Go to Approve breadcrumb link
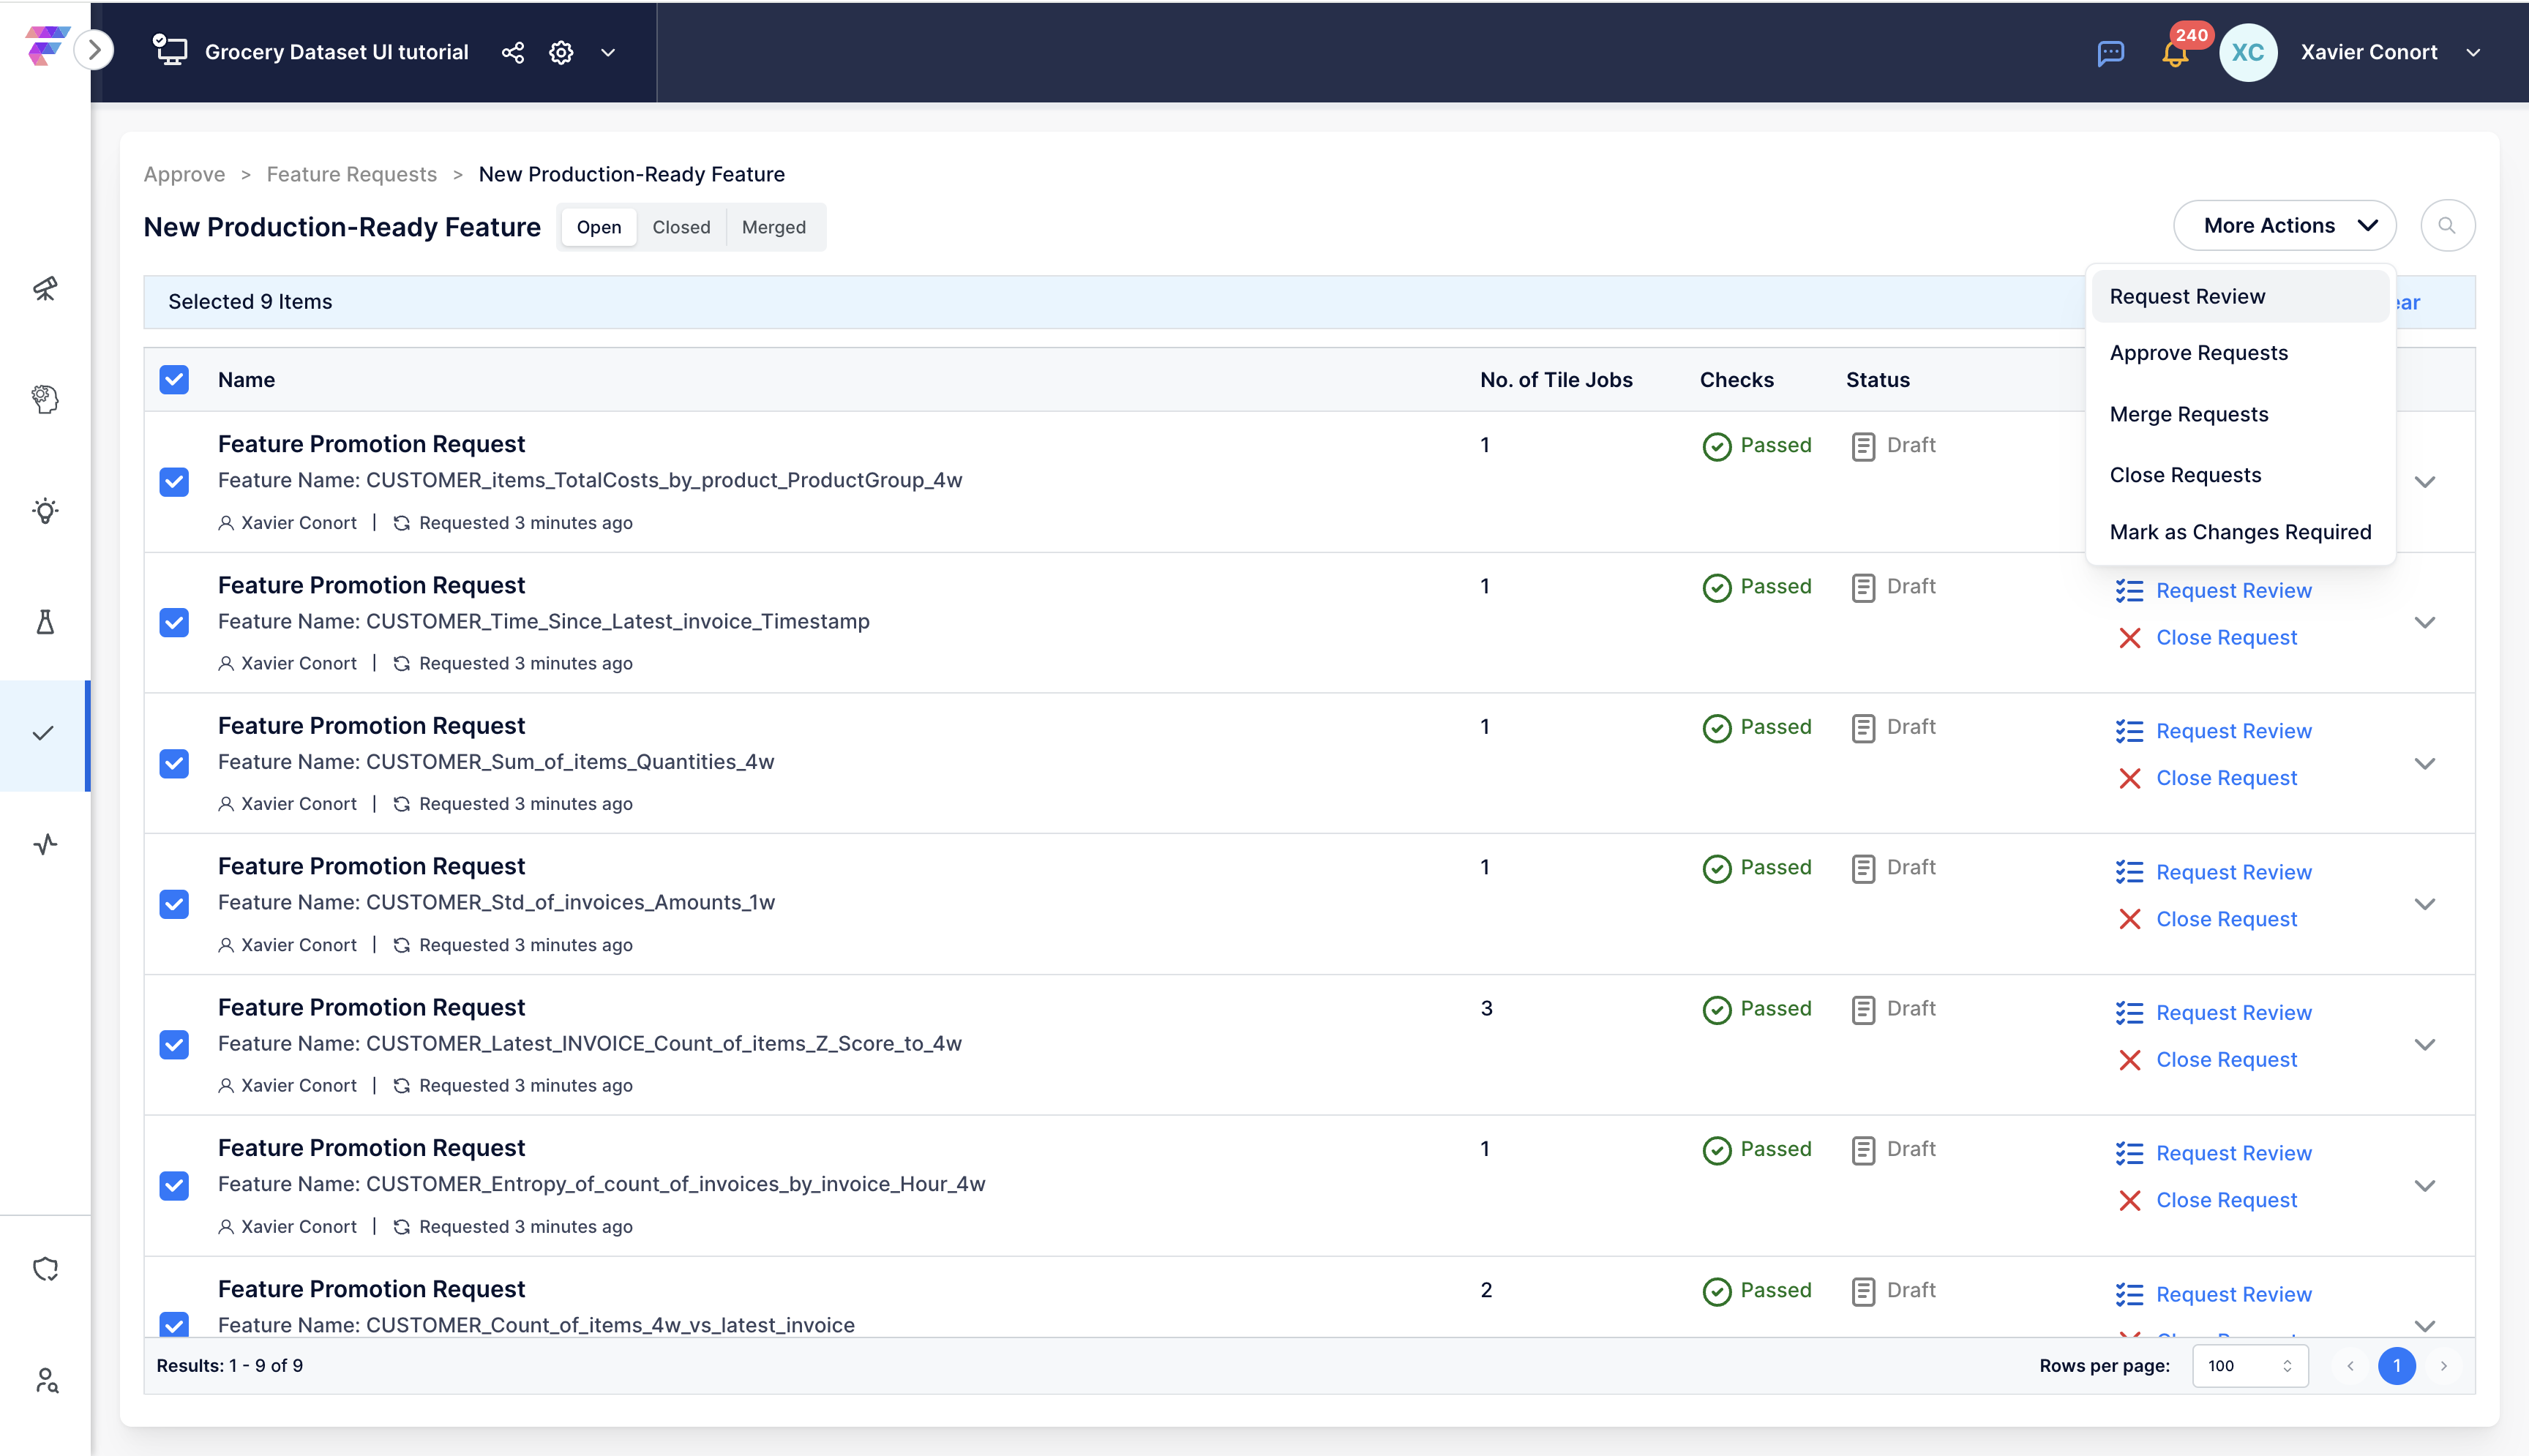The image size is (2529, 1456). pos(184,174)
